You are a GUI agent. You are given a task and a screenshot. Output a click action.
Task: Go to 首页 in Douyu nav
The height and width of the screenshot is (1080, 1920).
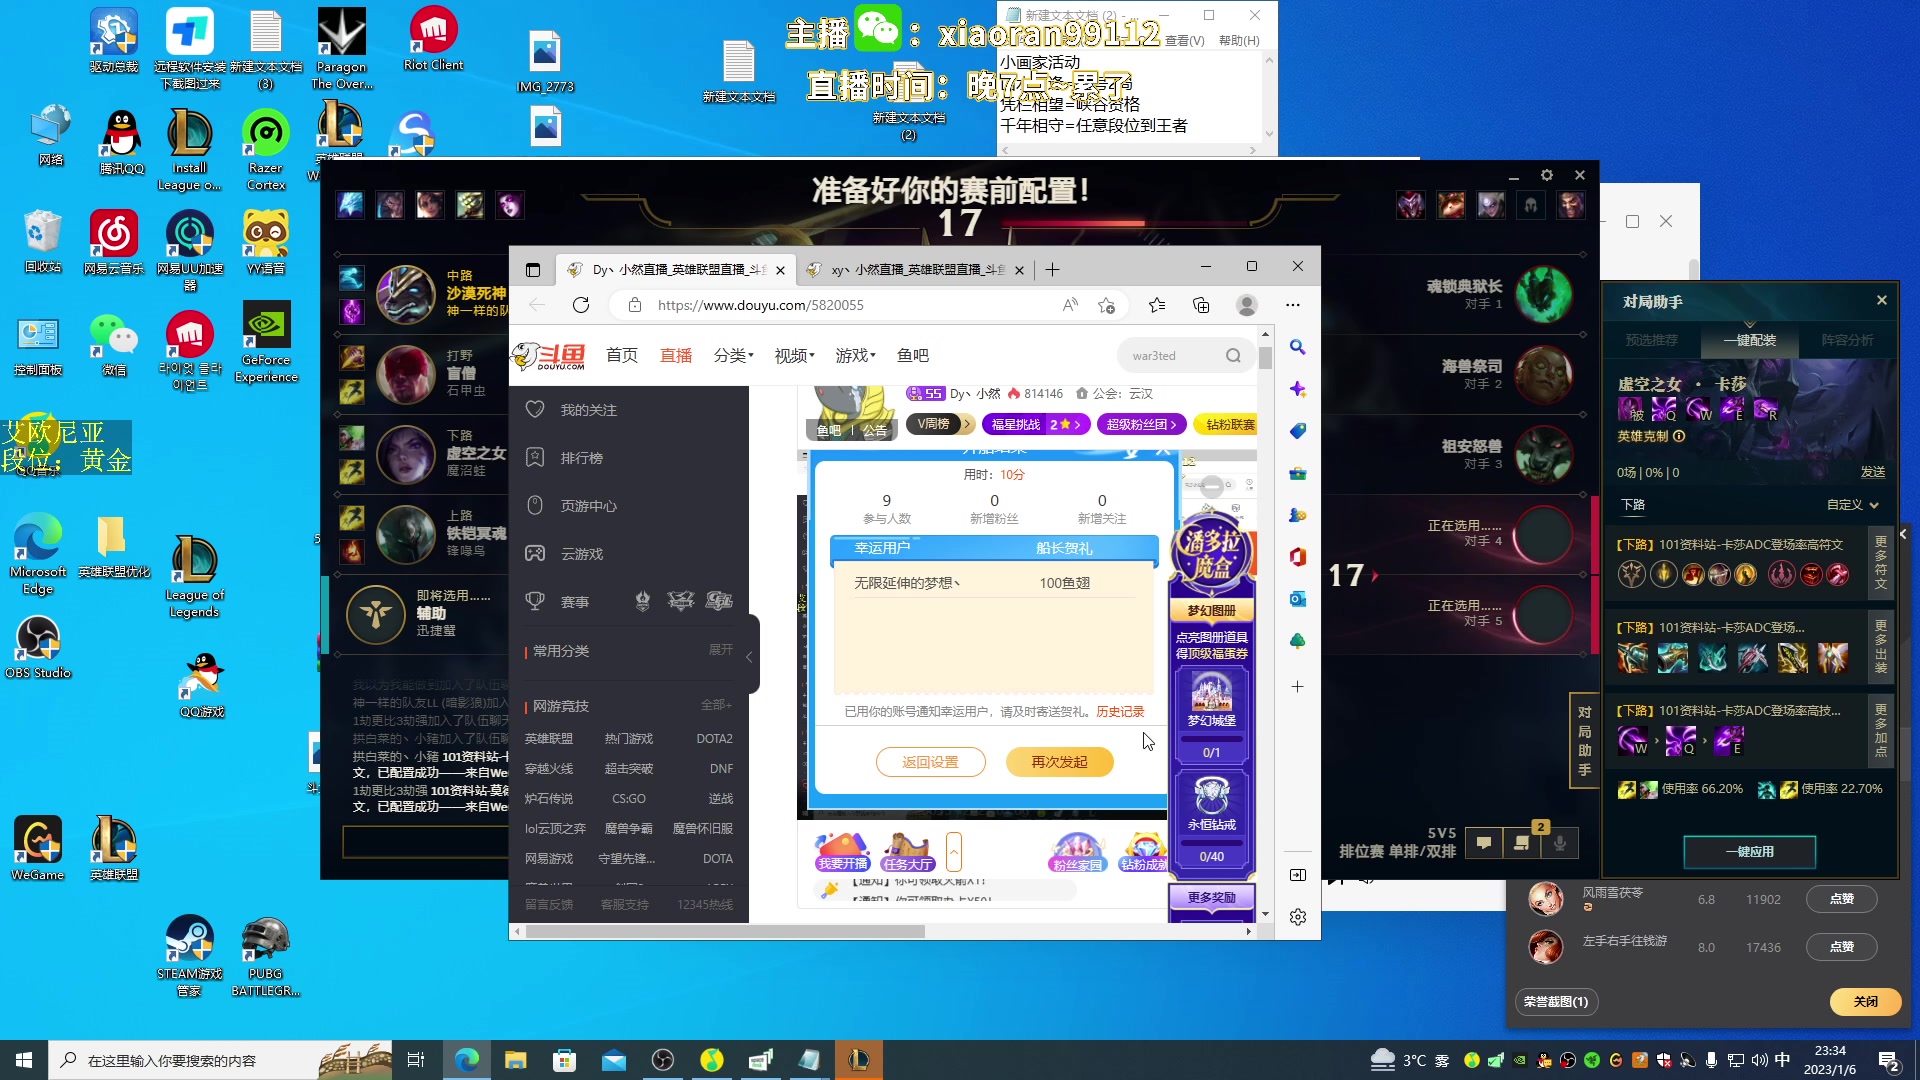coord(622,356)
